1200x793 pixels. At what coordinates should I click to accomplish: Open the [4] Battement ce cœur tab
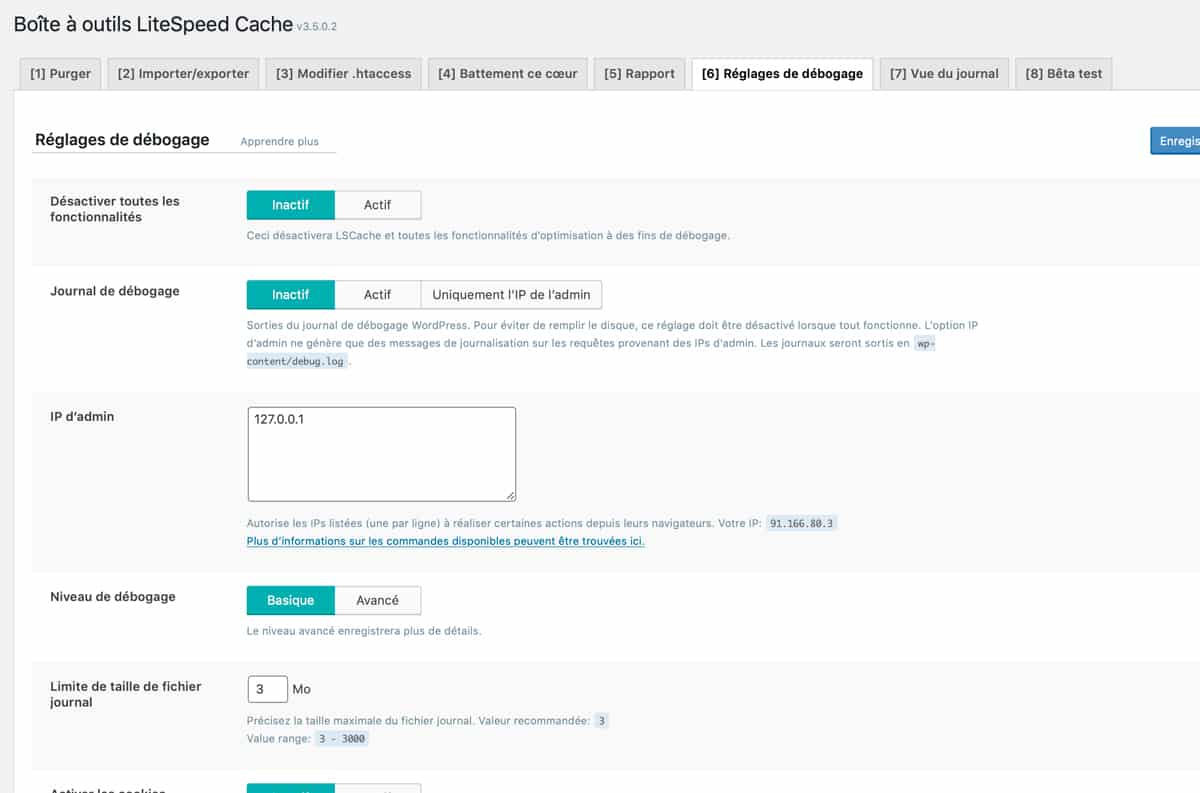click(508, 73)
